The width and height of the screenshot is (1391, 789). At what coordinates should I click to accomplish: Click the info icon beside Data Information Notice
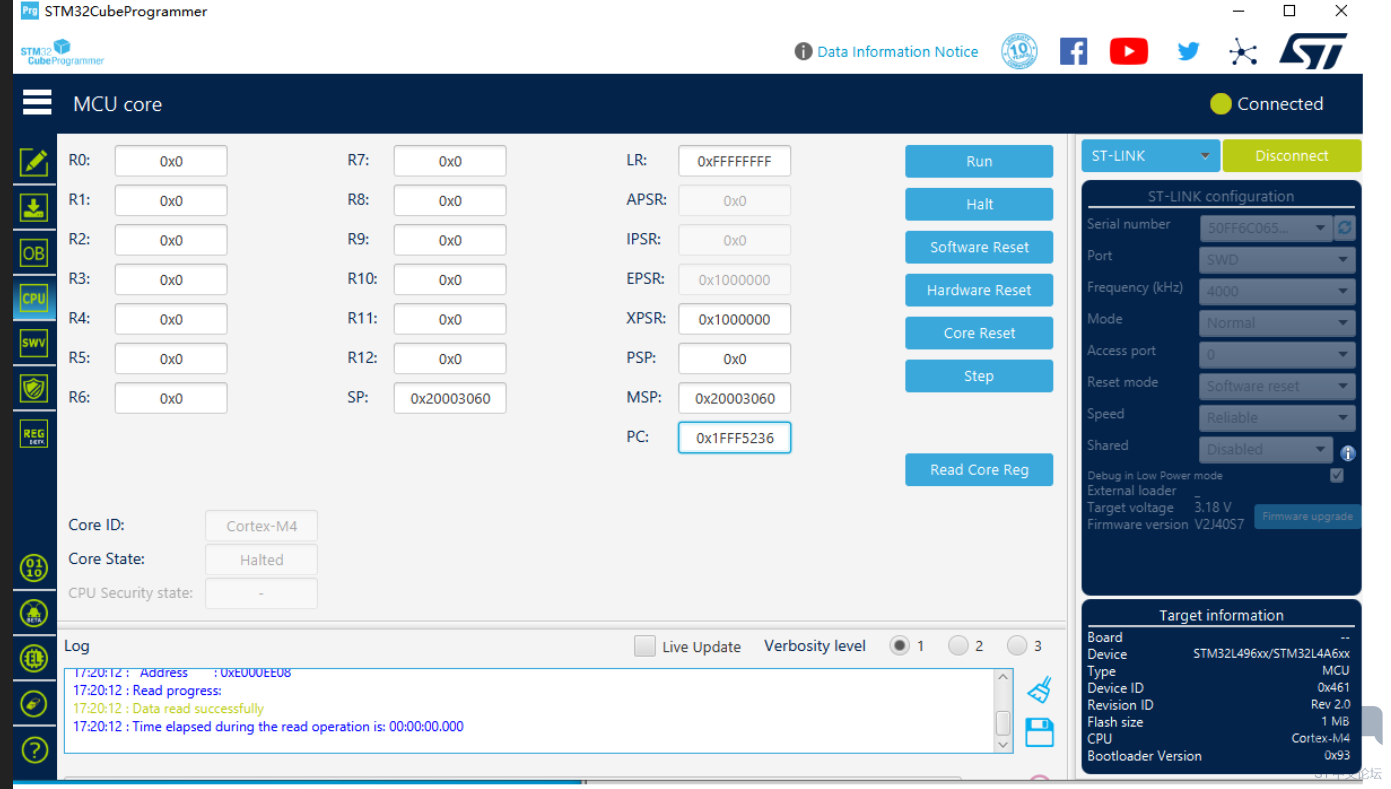pos(803,51)
